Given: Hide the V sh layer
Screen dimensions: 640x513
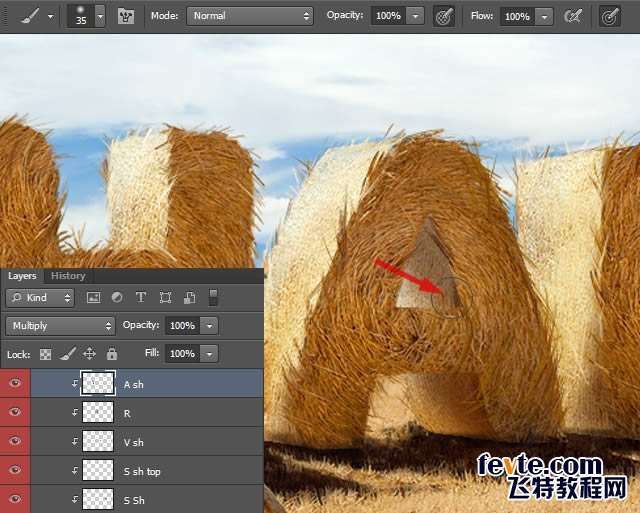Looking at the screenshot, I should pyautogui.click(x=15, y=441).
